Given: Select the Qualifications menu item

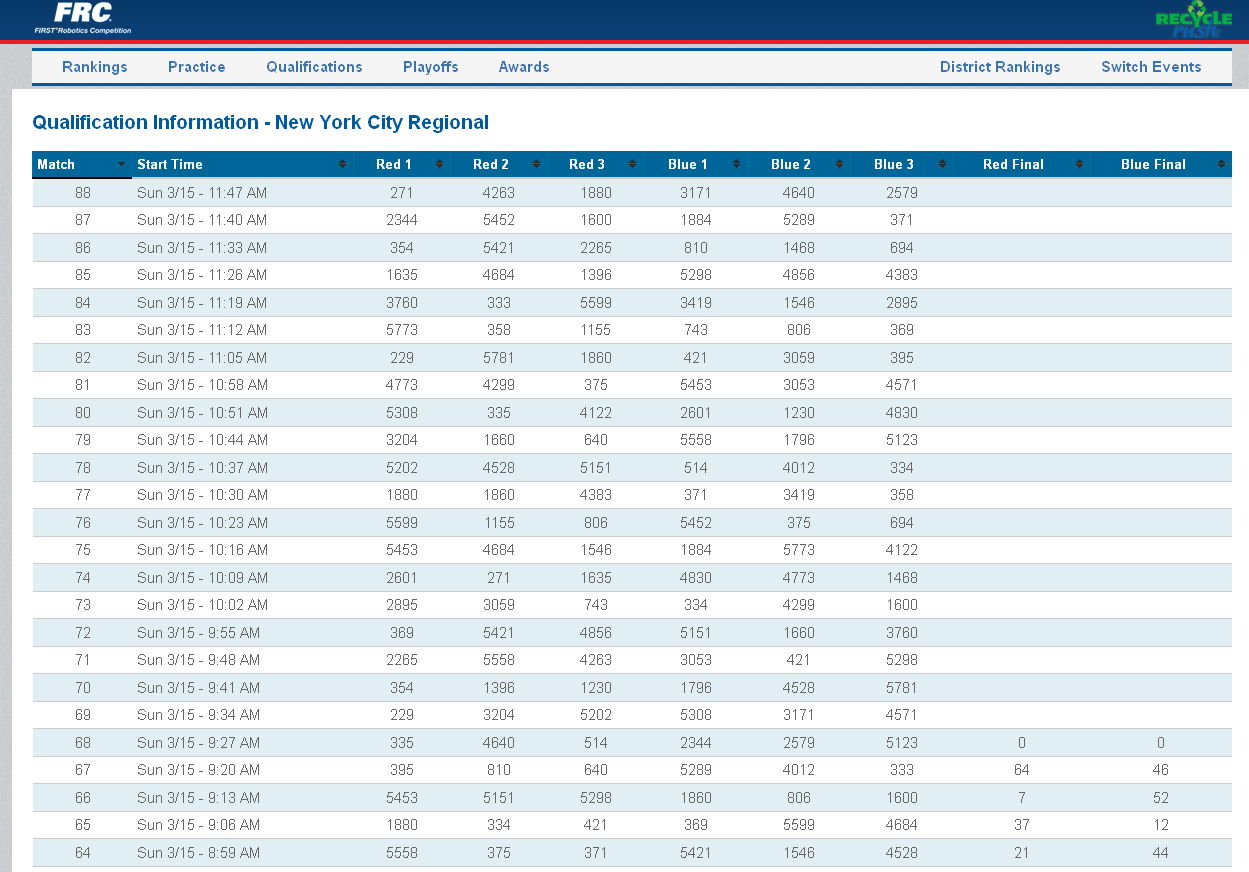Looking at the screenshot, I should pos(314,67).
